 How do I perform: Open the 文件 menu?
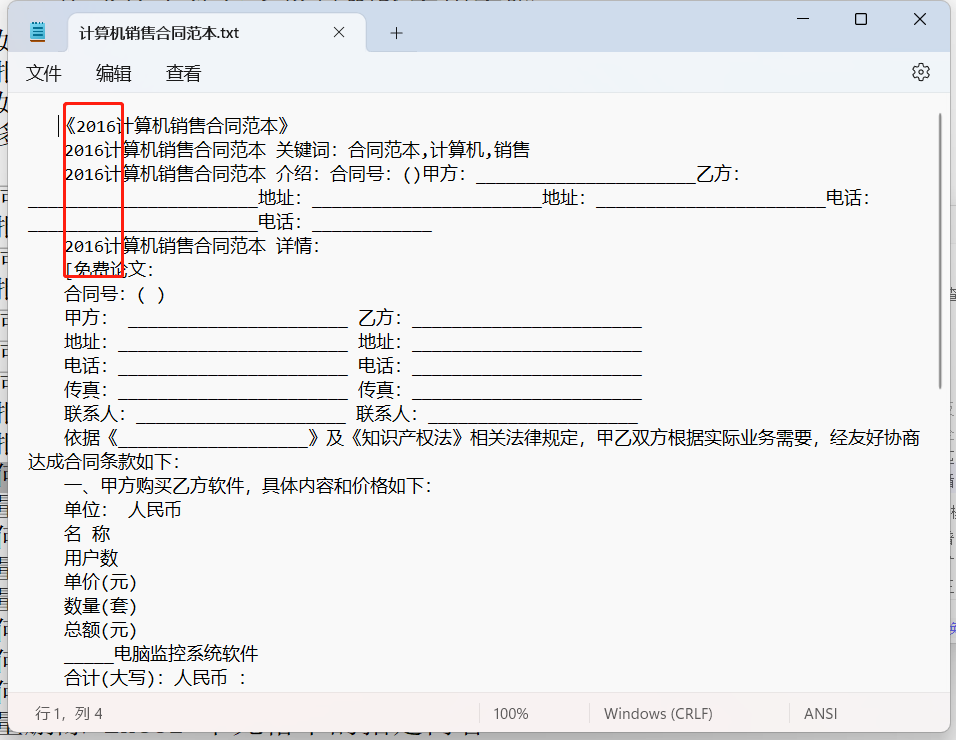pos(44,73)
